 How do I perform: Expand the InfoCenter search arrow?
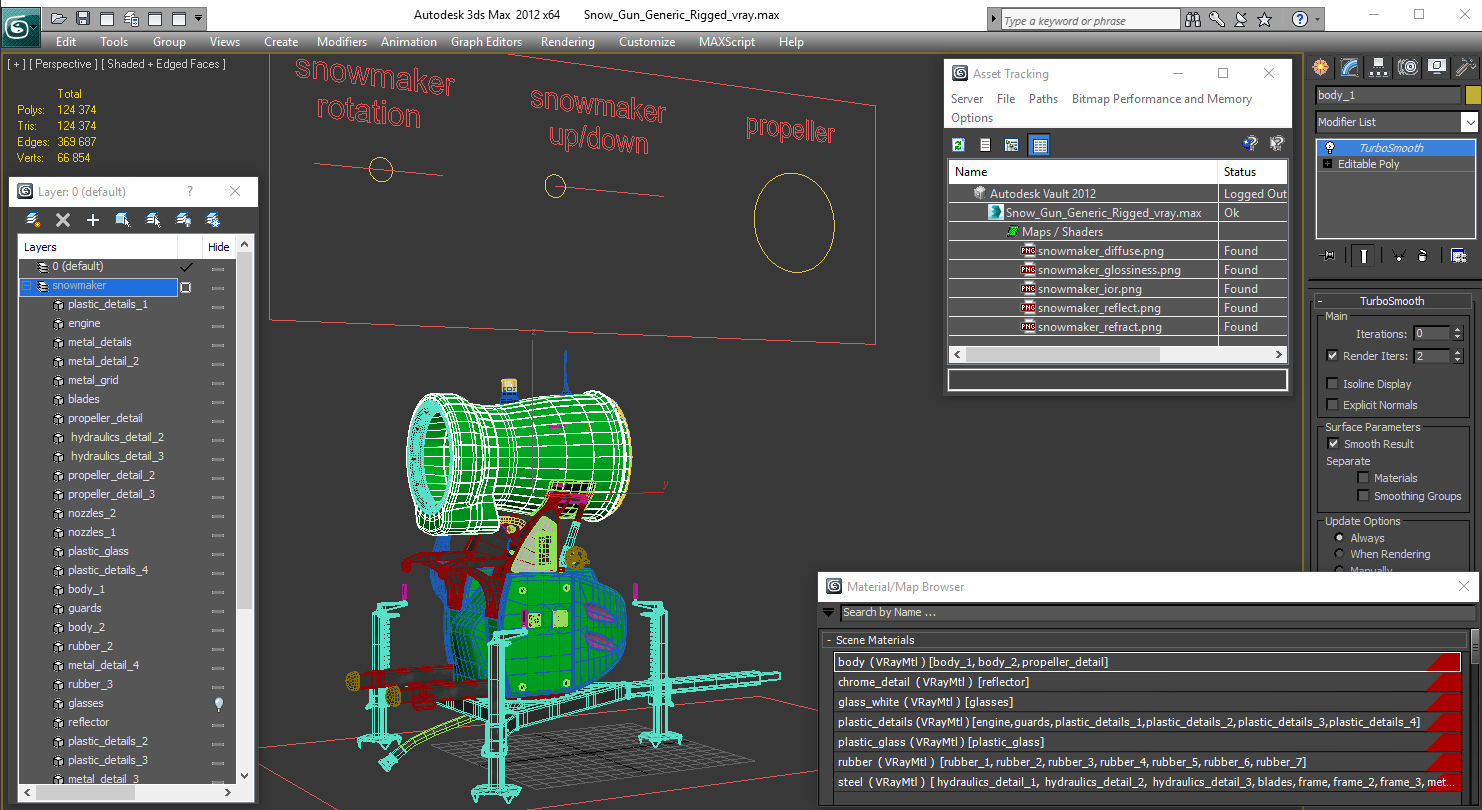coord(994,19)
